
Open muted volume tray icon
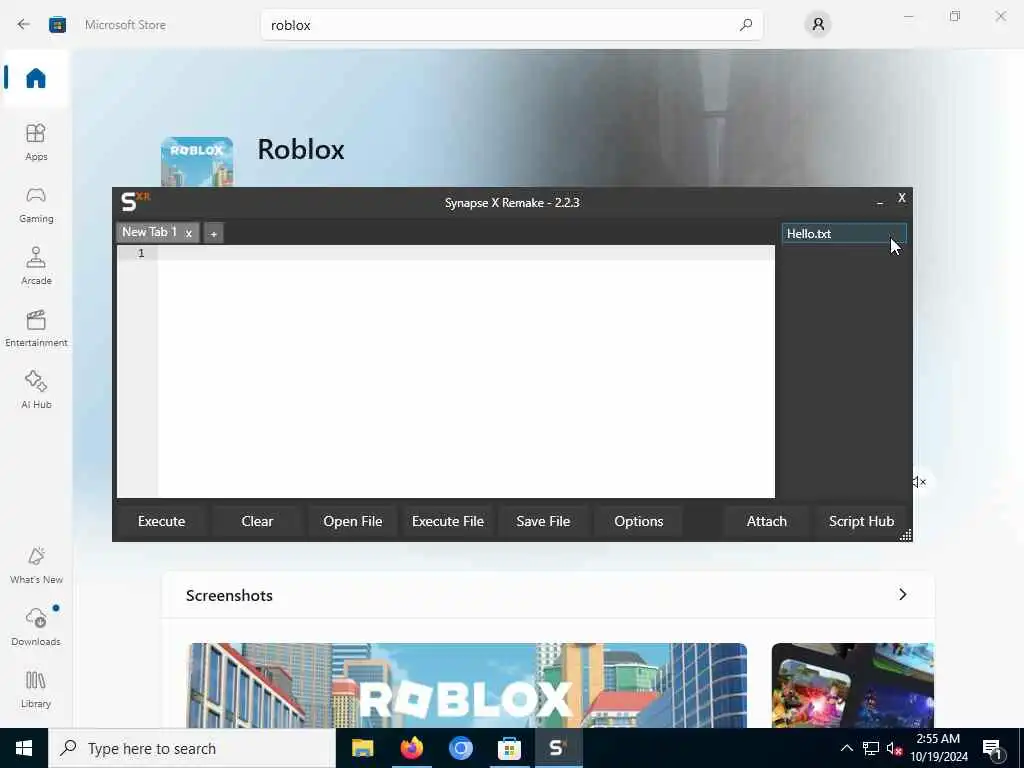[894, 748]
